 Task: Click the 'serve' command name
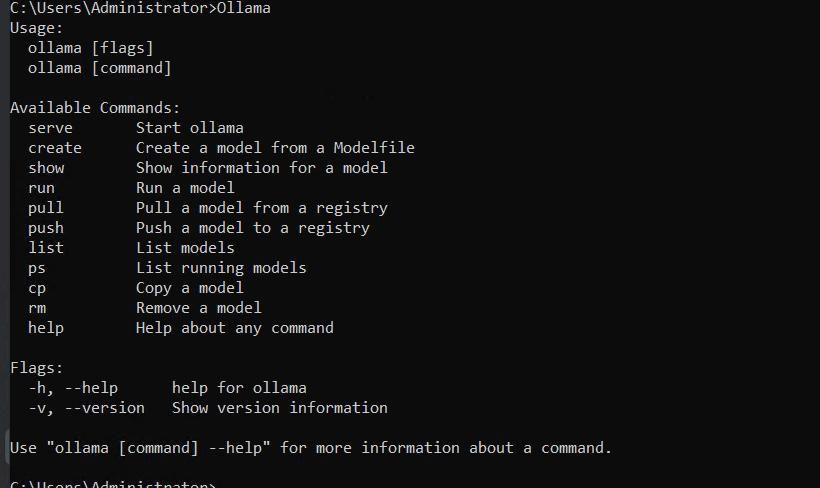point(50,128)
